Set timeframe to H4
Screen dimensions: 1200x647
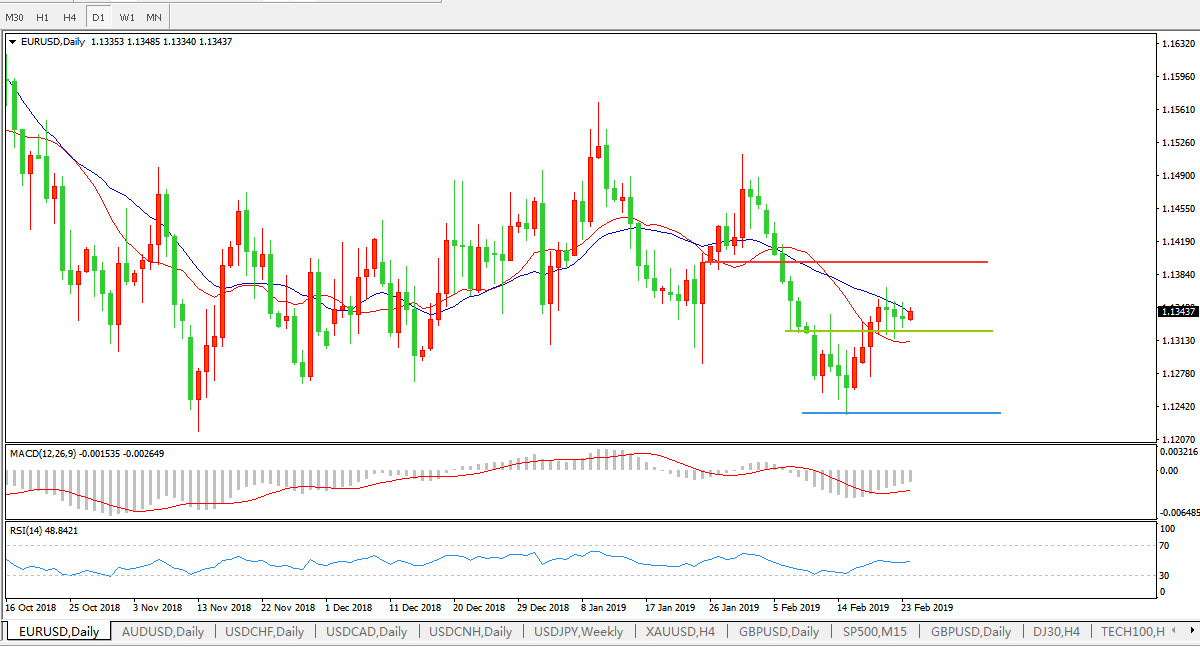click(69, 18)
